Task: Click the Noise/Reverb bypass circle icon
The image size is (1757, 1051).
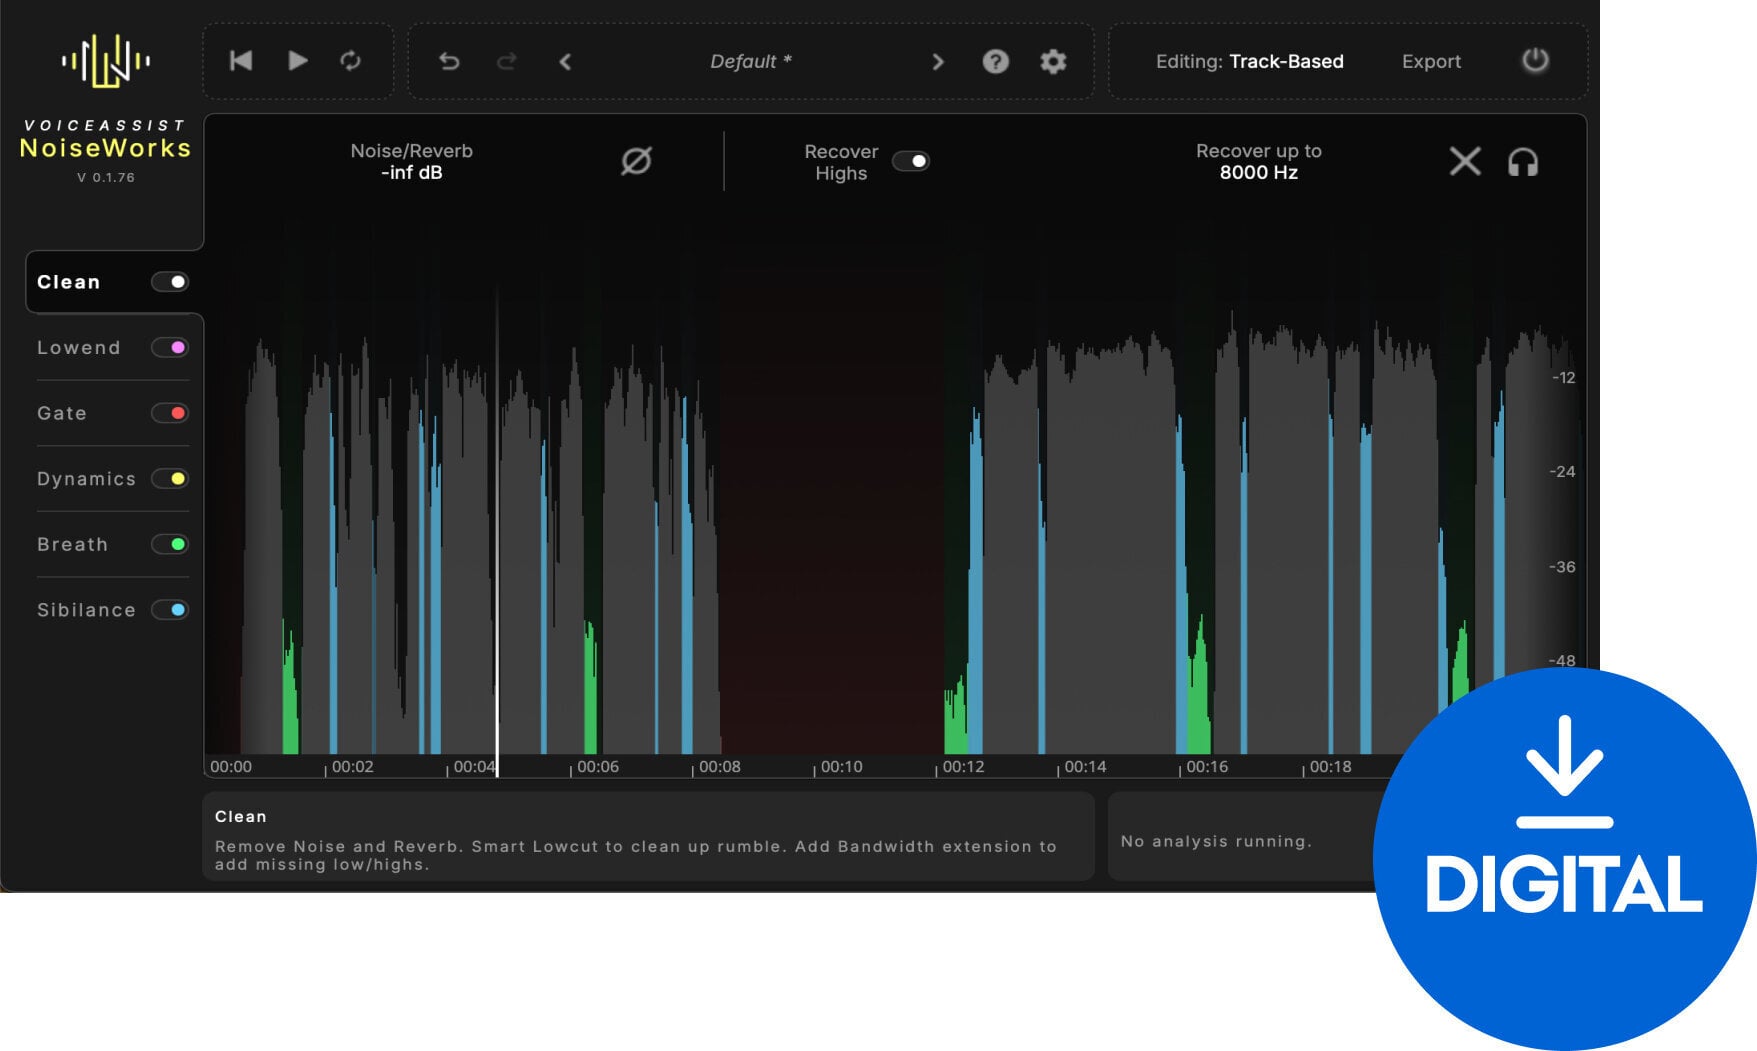Action: (639, 160)
